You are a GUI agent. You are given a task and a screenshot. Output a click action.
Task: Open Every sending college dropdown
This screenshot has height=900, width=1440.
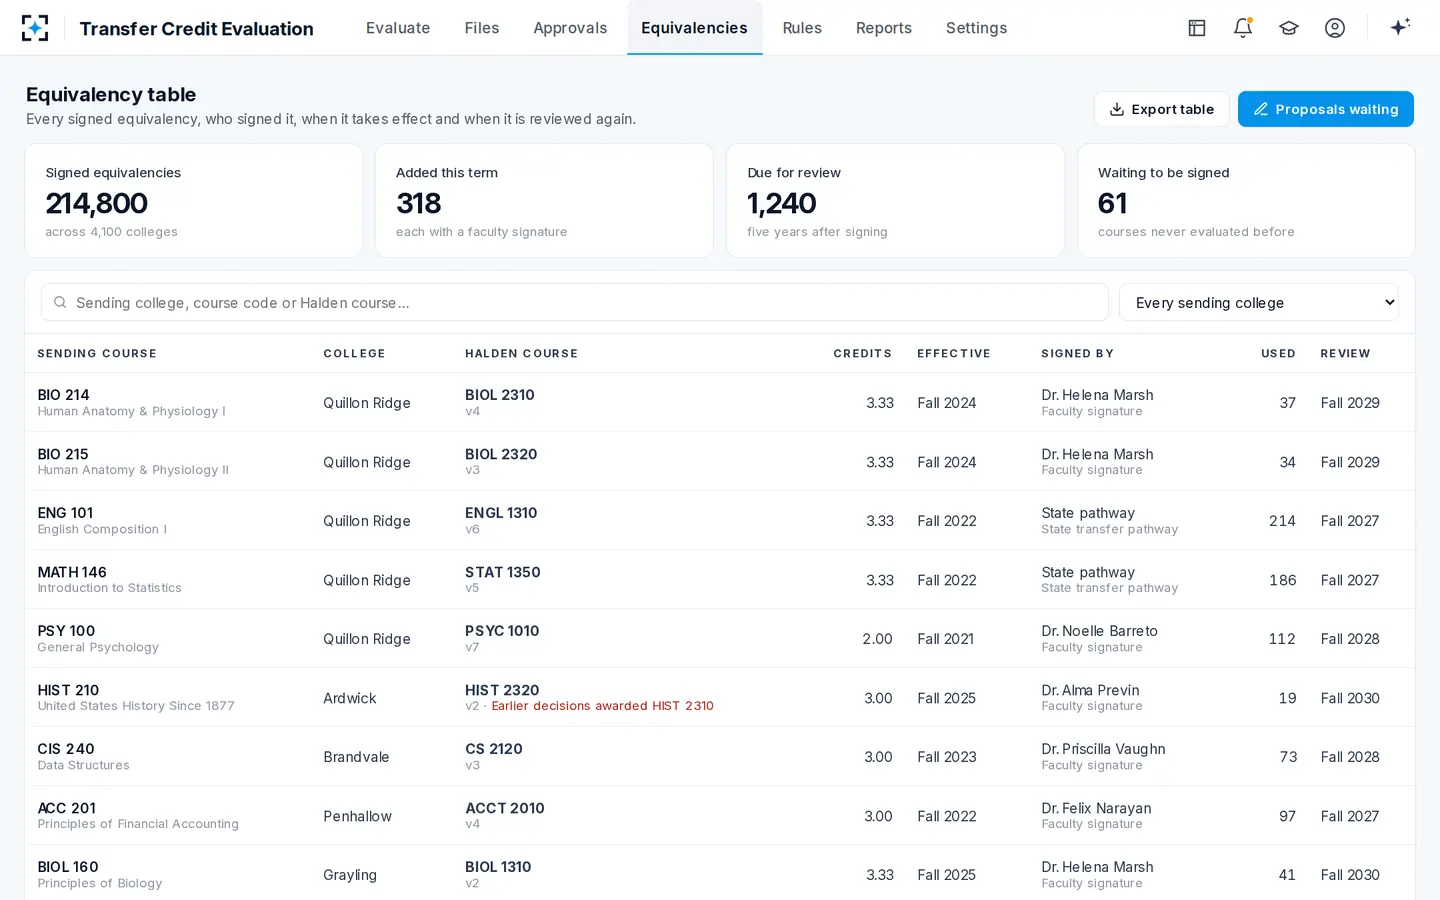click(1258, 302)
